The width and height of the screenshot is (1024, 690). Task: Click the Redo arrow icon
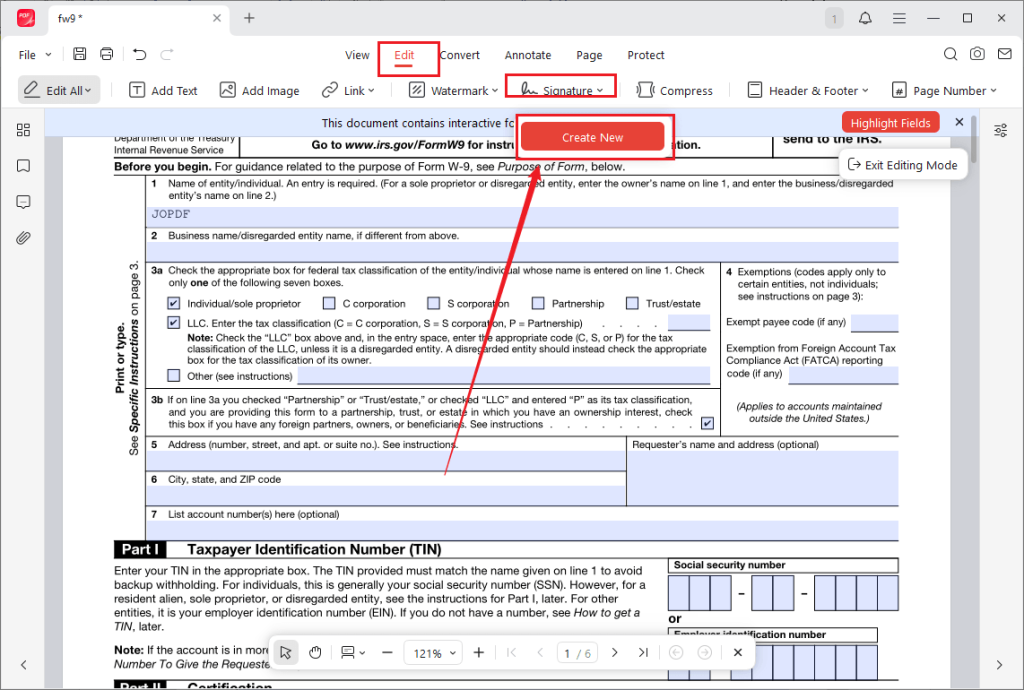click(167, 54)
